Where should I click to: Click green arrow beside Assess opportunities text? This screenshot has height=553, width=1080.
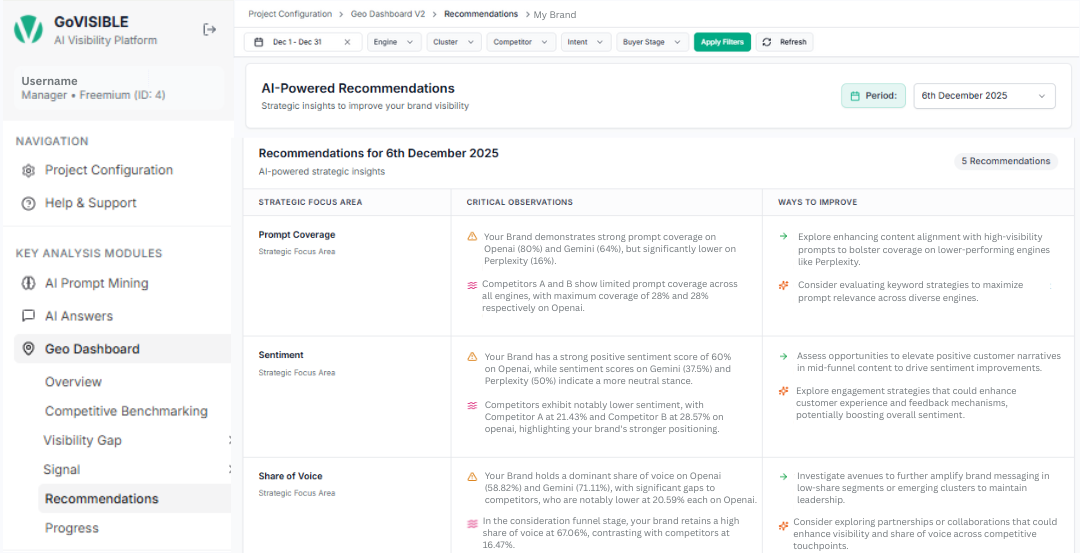[x=783, y=357]
